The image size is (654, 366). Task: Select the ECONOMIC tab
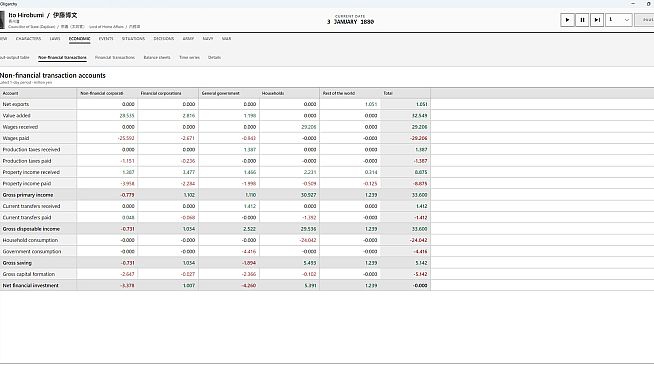click(x=79, y=39)
